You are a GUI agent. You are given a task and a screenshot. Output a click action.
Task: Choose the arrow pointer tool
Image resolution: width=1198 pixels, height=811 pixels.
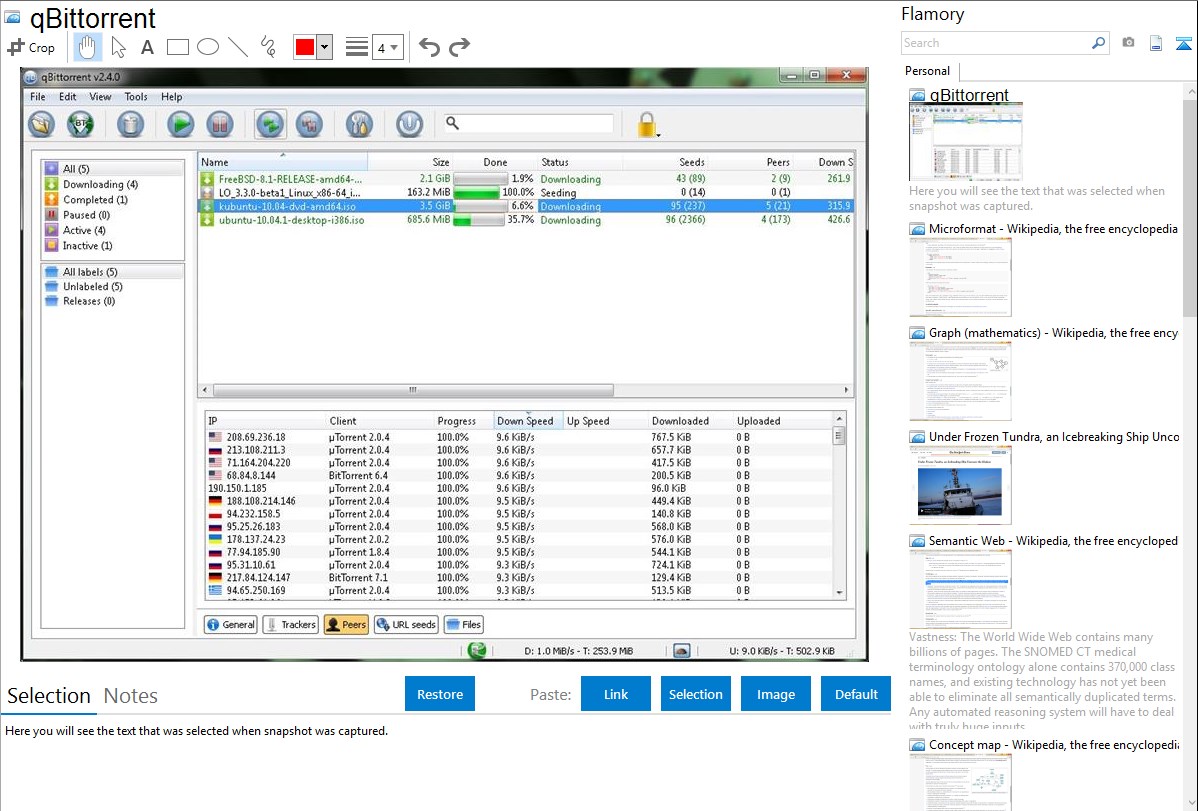[118, 47]
